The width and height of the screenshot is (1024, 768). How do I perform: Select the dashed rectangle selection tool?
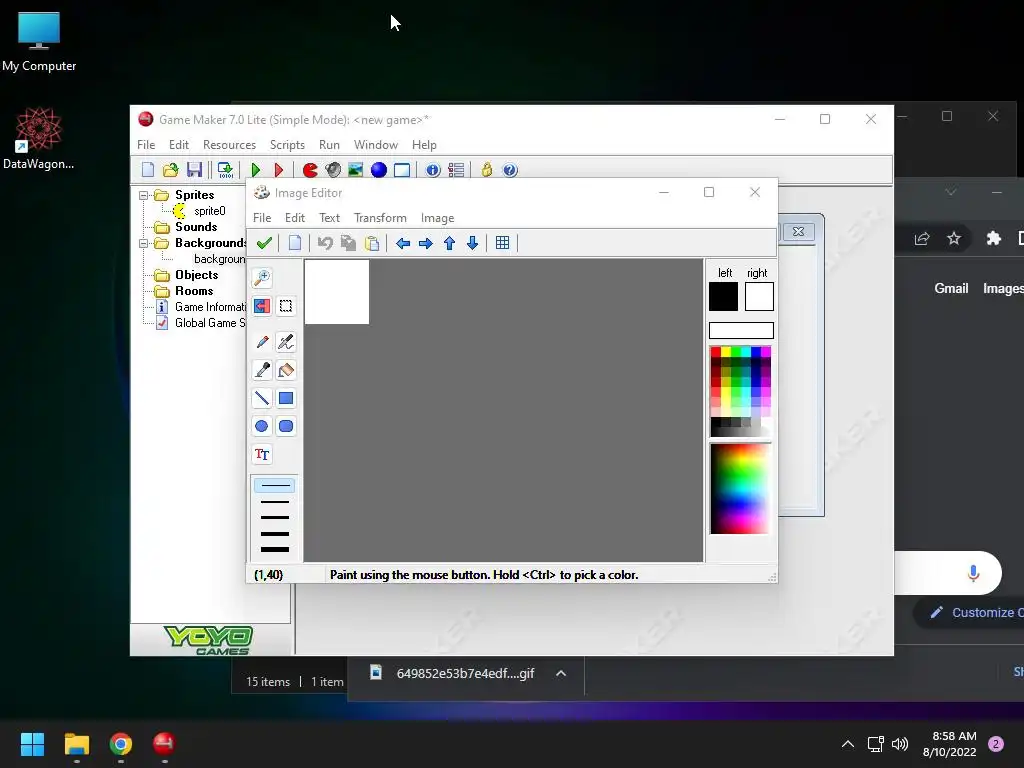click(x=285, y=306)
